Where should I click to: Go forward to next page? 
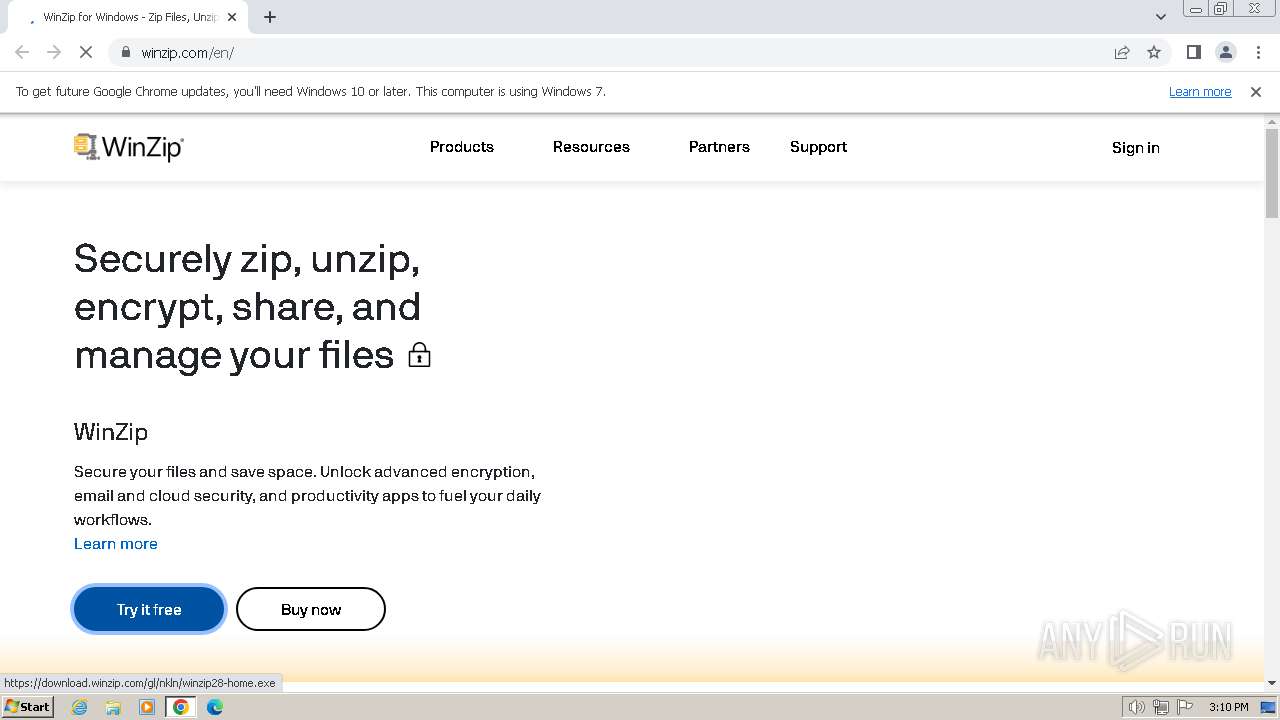[54, 52]
